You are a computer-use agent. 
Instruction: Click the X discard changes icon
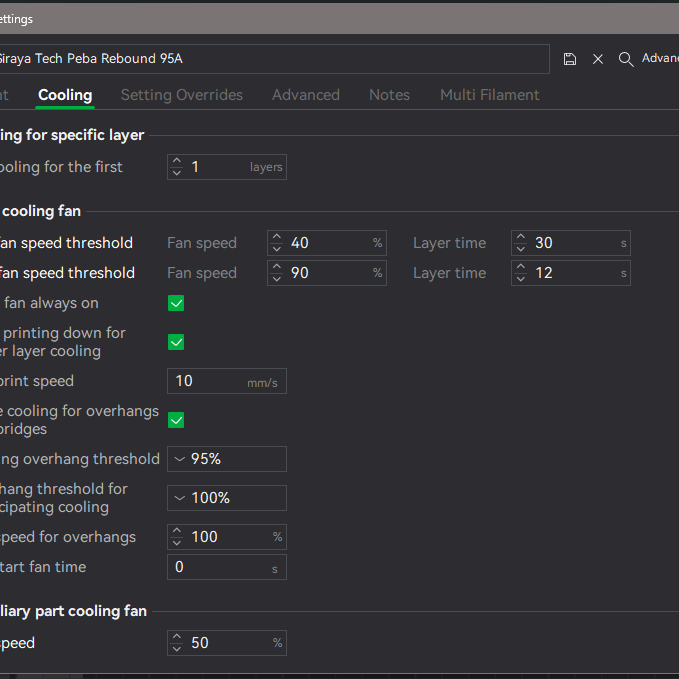pyautogui.click(x=598, y=59)
